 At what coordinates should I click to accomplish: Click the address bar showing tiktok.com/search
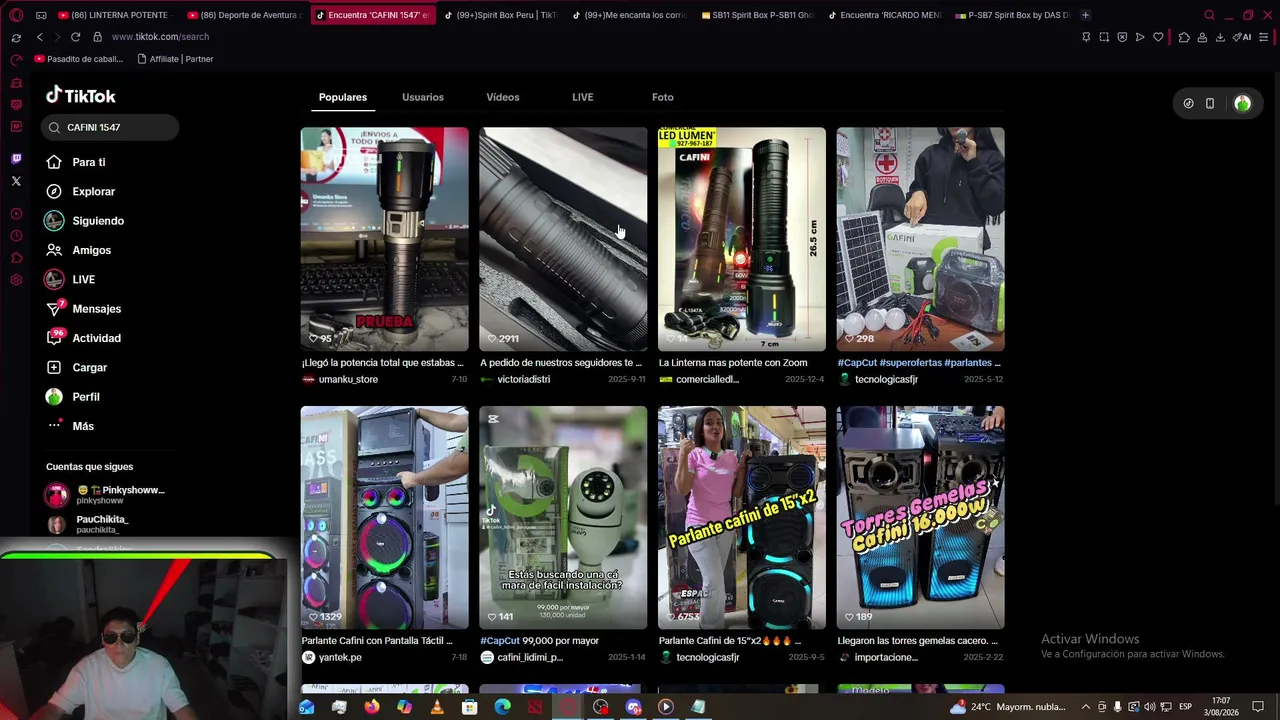(x=160, y=37)
